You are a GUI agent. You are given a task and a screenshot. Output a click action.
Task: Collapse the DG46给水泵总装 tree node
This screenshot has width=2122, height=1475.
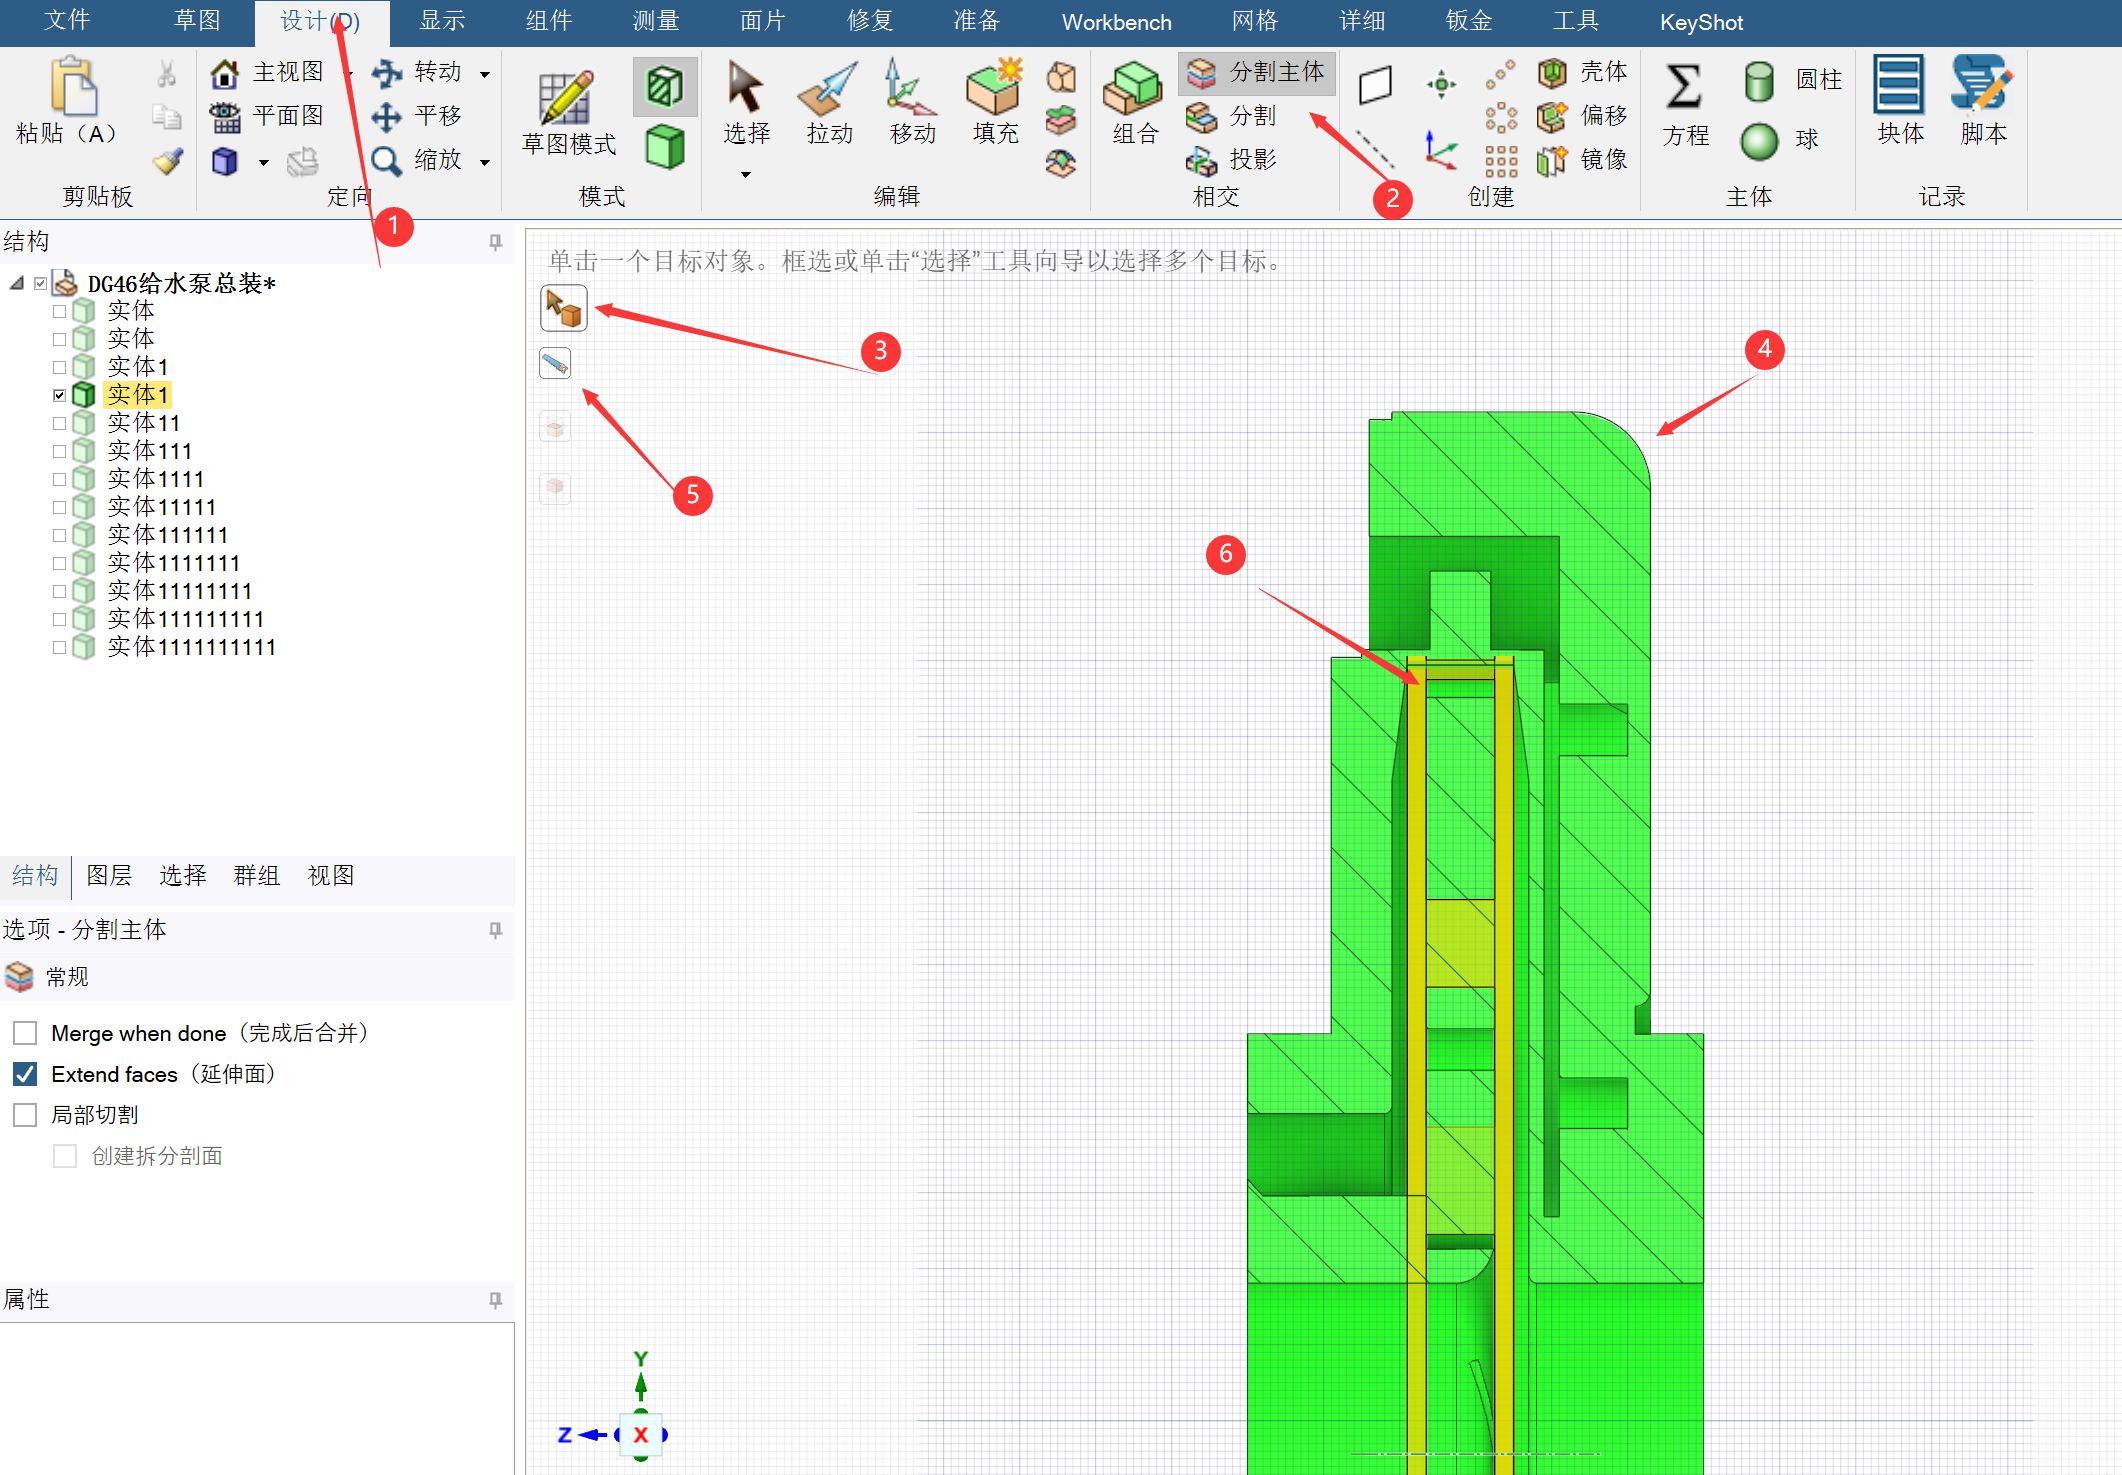click(17, 284)
